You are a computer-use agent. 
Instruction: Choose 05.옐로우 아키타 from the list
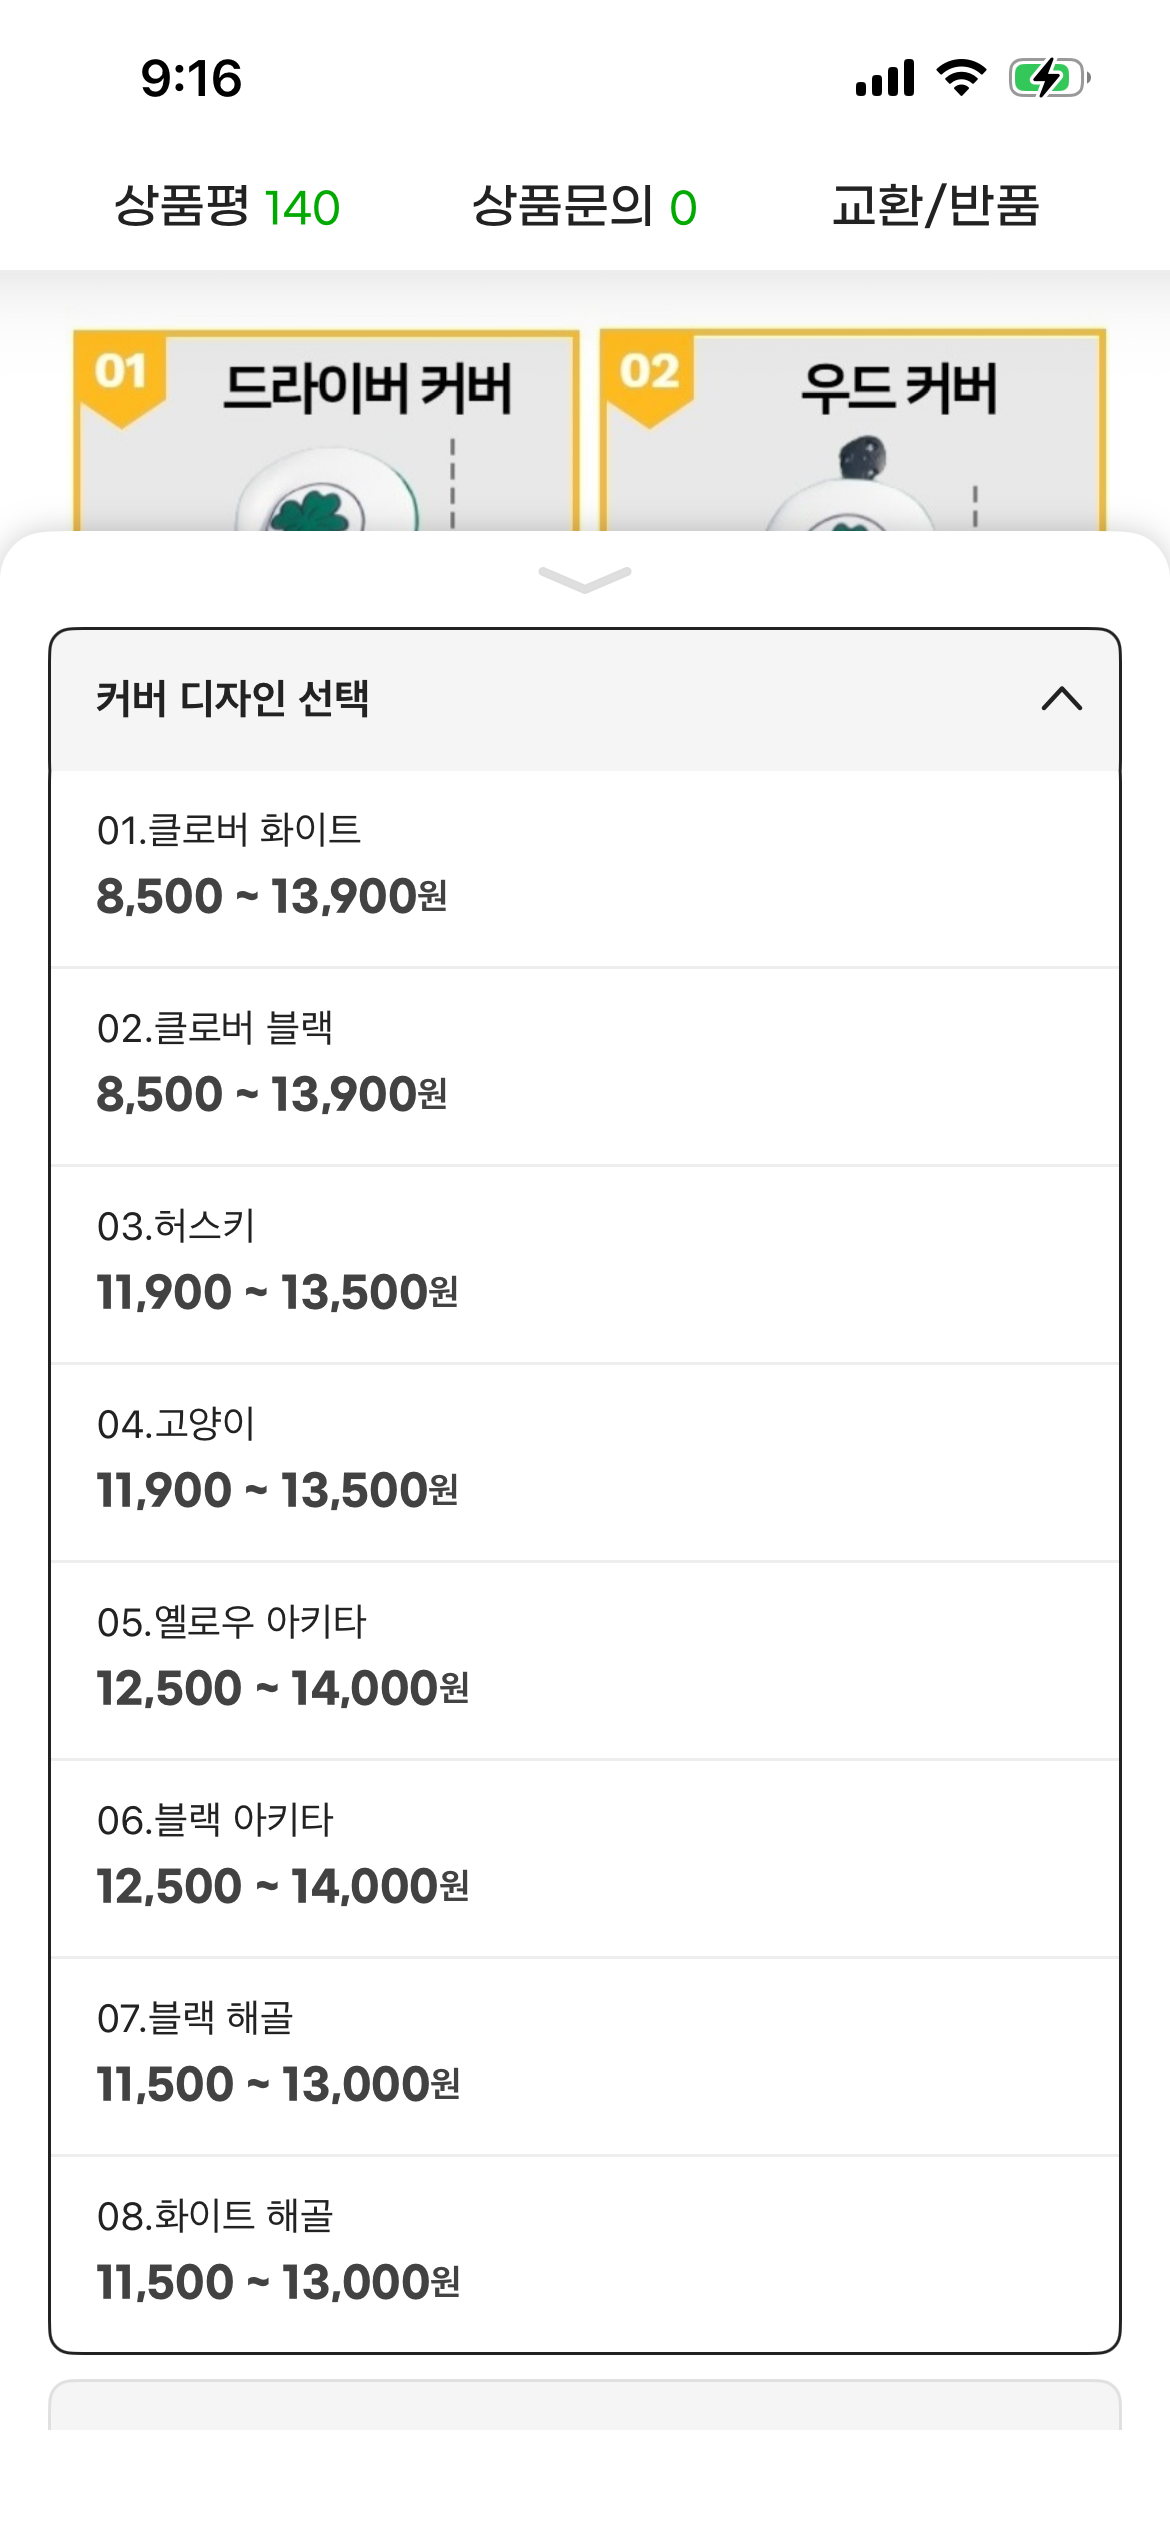[x=584, y=1658]
